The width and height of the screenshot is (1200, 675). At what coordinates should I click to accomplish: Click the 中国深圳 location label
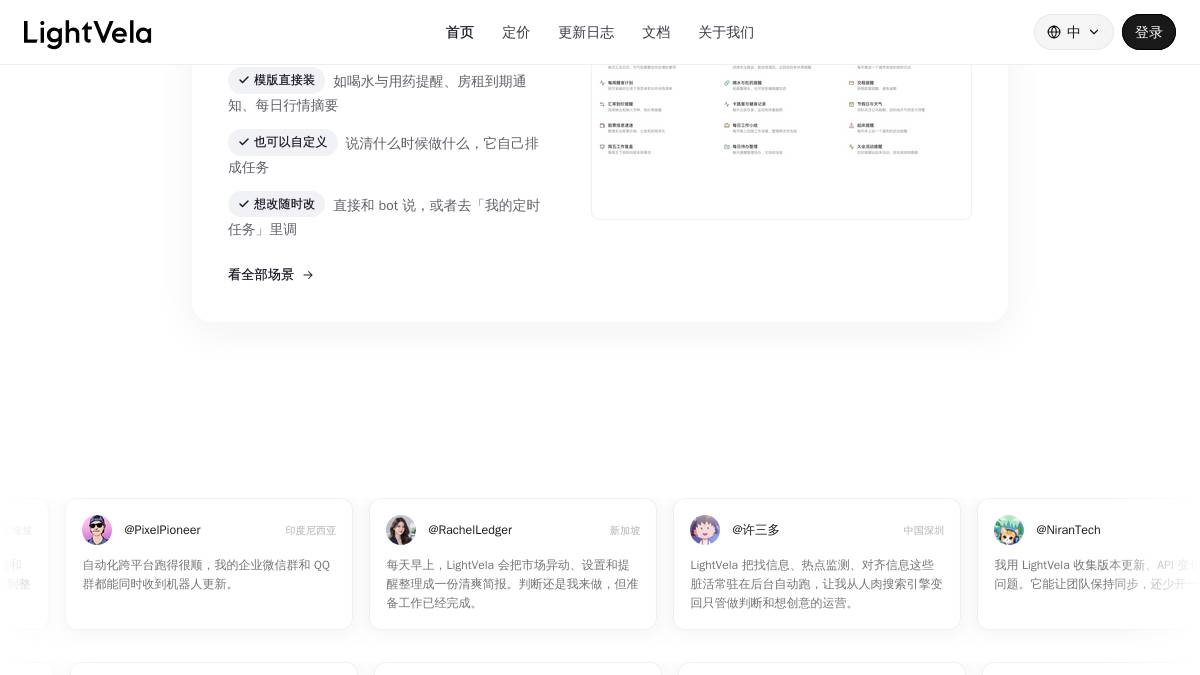pos(924,531)
